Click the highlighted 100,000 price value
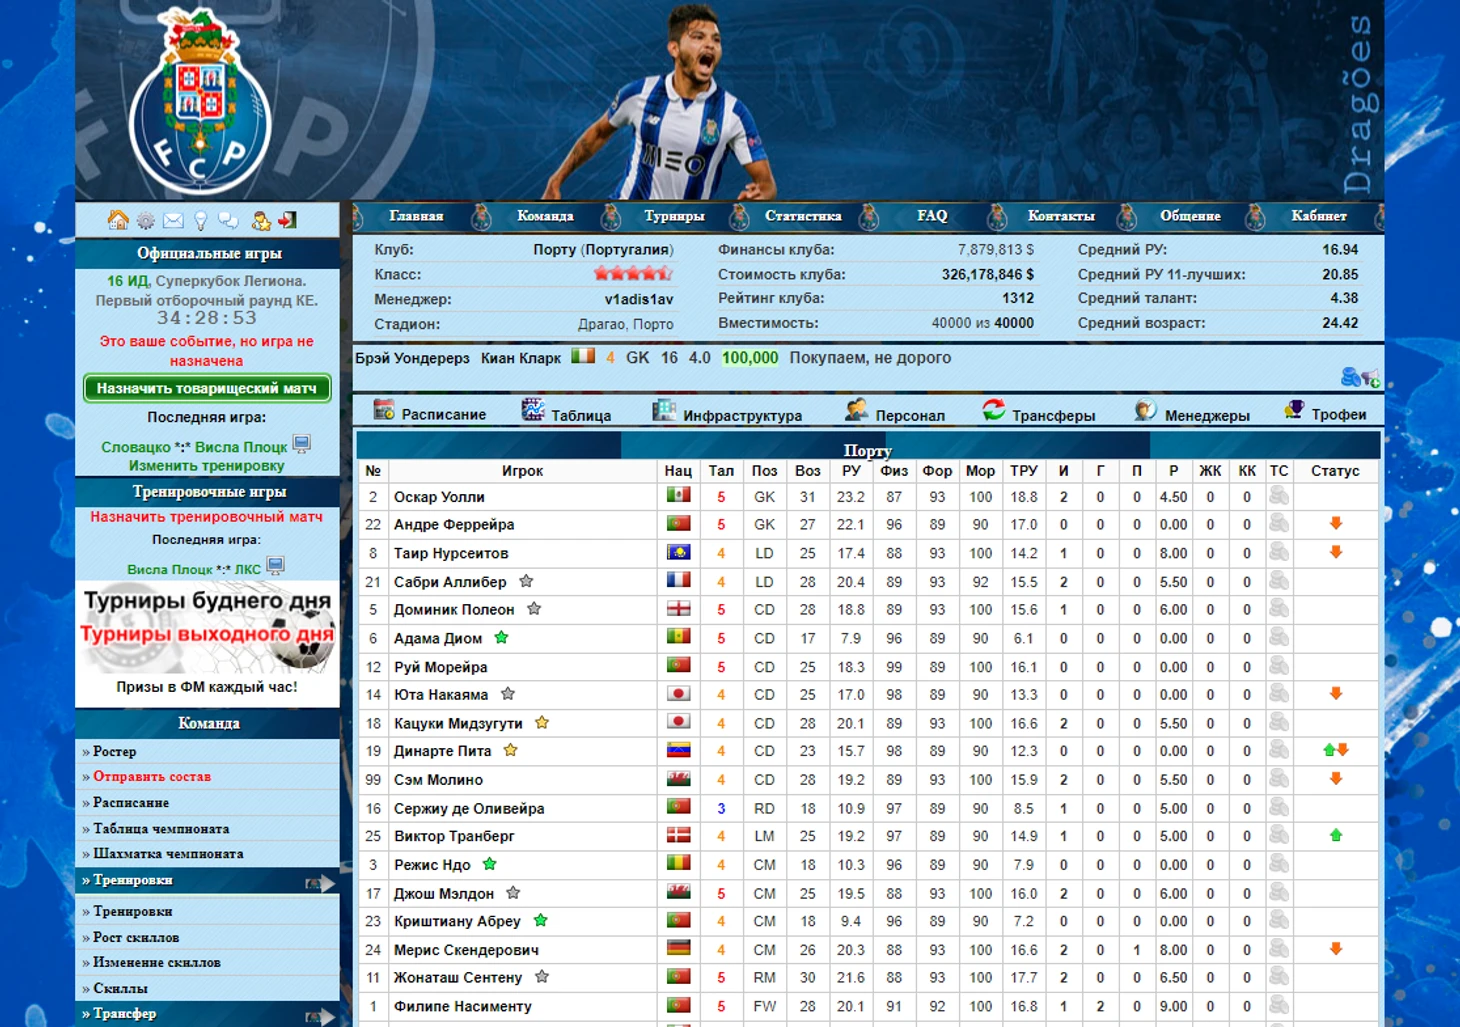This screenshot has height=1027, width=1460. [x=750, y=358]
